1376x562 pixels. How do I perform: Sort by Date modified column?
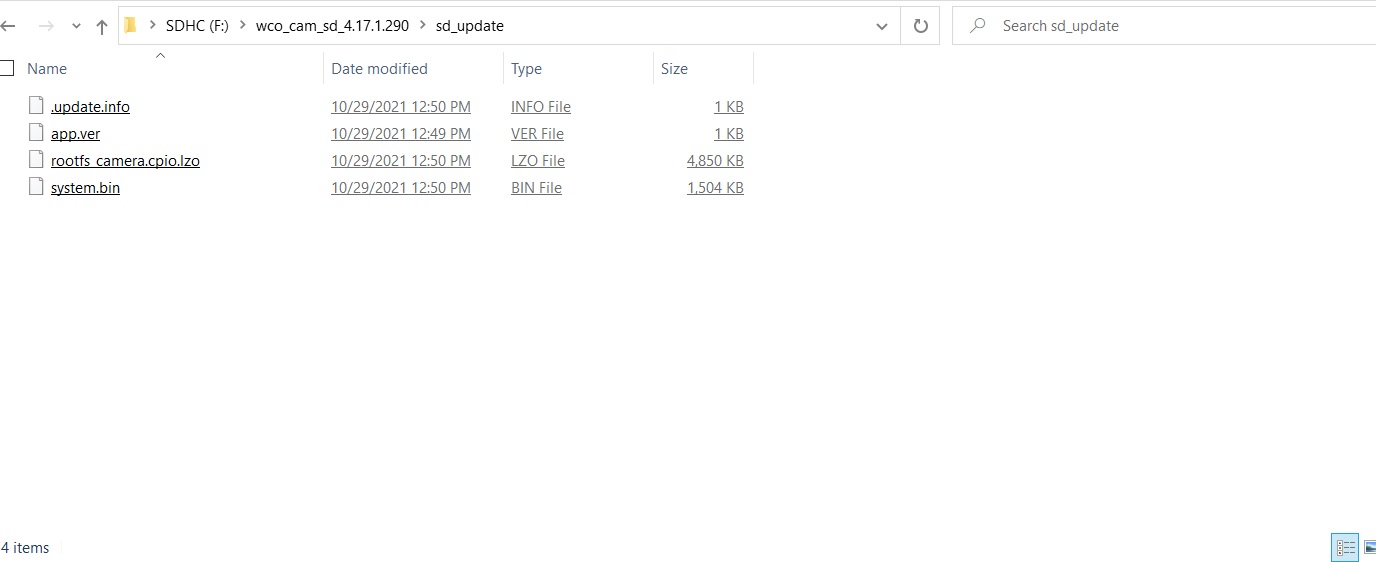click(x=379, y=69)
